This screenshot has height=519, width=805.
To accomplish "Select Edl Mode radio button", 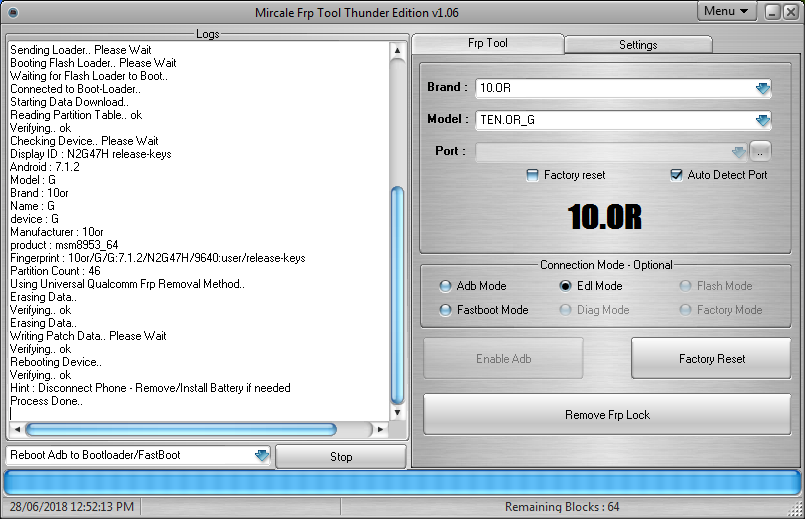I will pyautogui.click(x=565, y=286).
